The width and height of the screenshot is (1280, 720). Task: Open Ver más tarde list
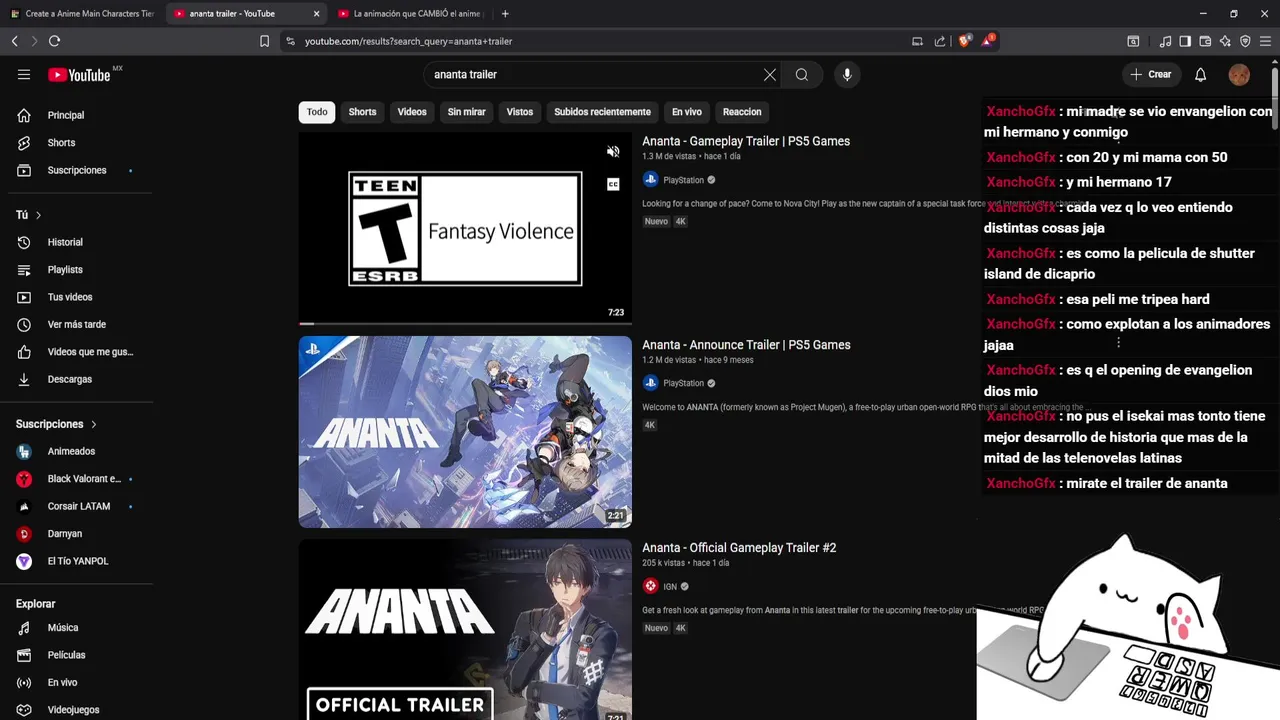76,325
